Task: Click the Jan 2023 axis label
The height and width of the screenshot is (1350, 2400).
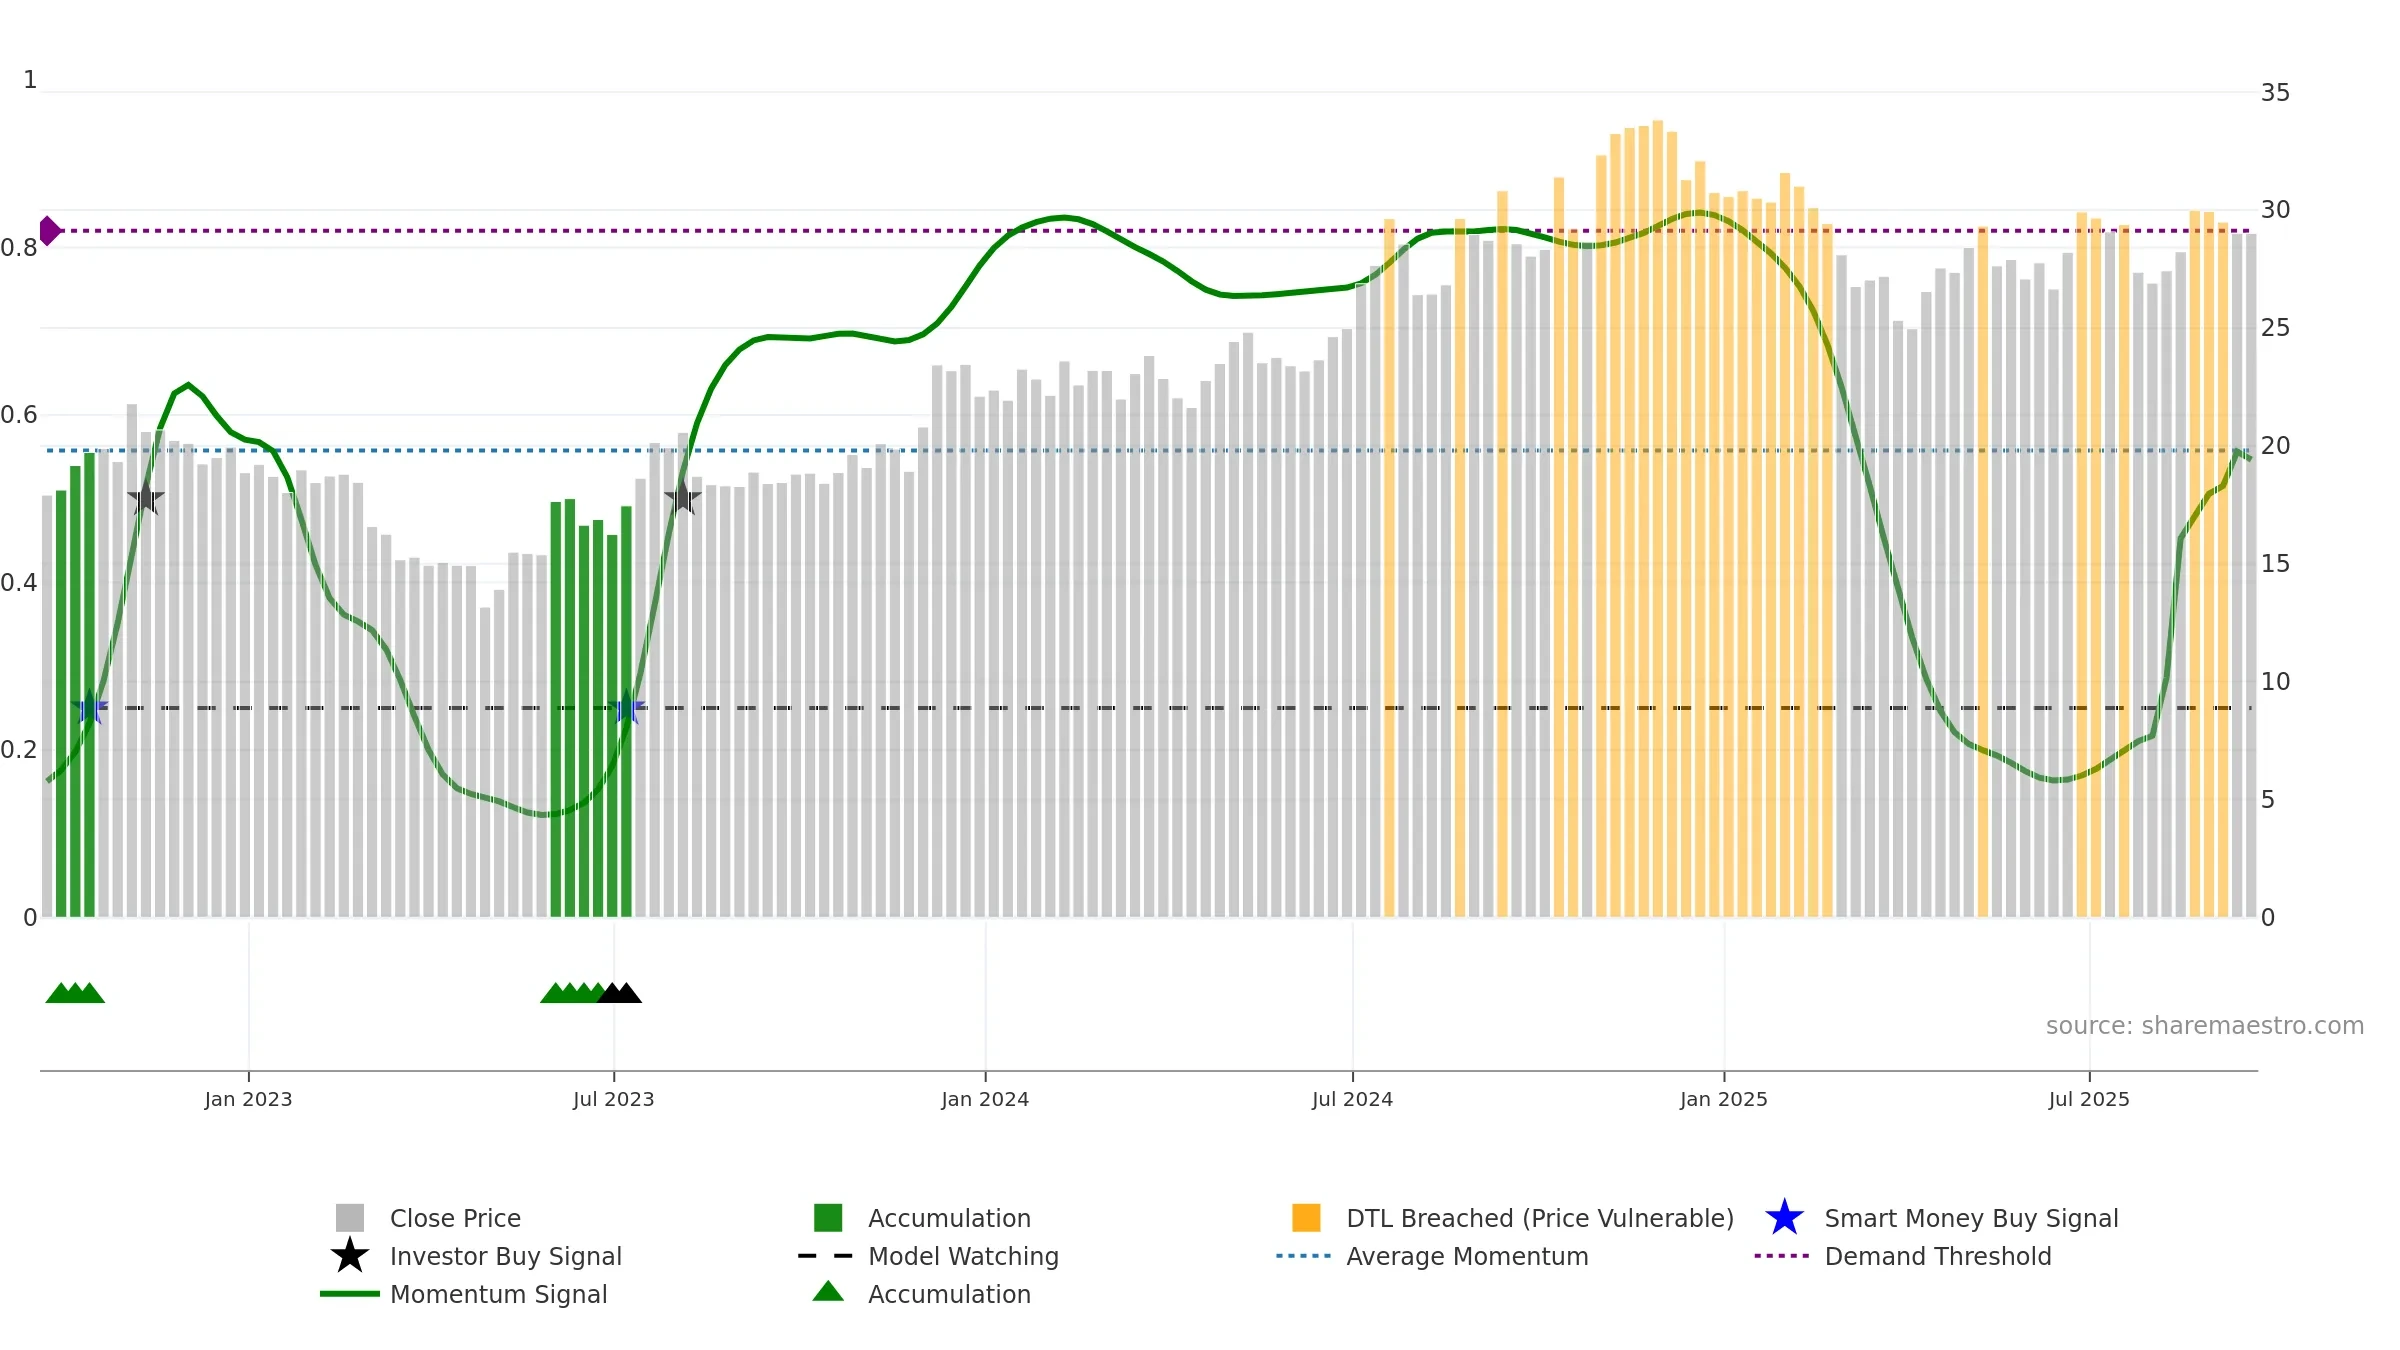Action: tap(248, 1099)
